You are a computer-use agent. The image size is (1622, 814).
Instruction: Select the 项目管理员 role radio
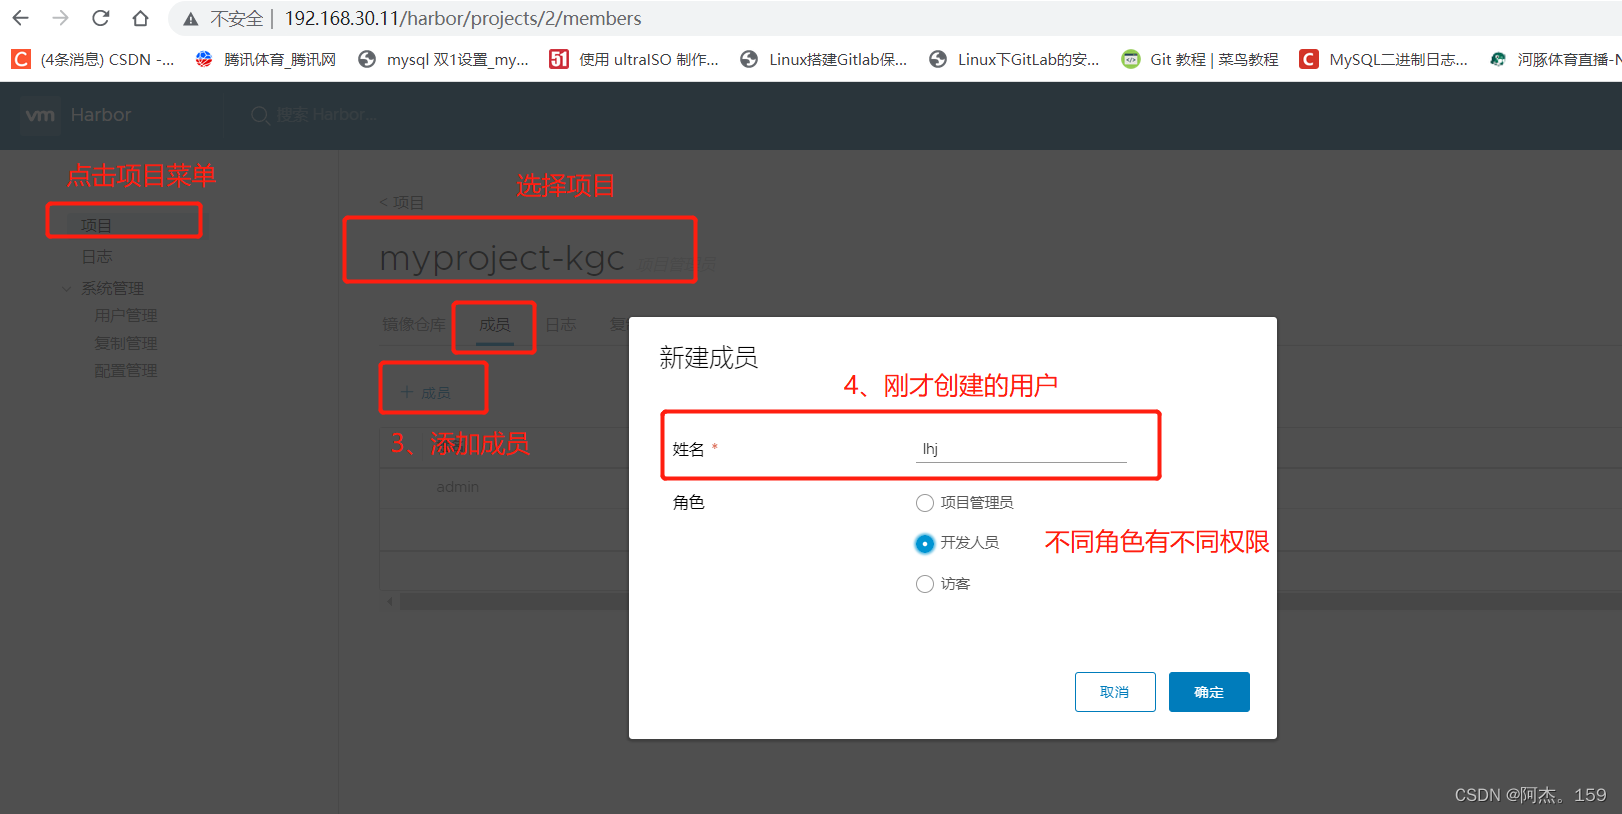click(x=925, y=502)
